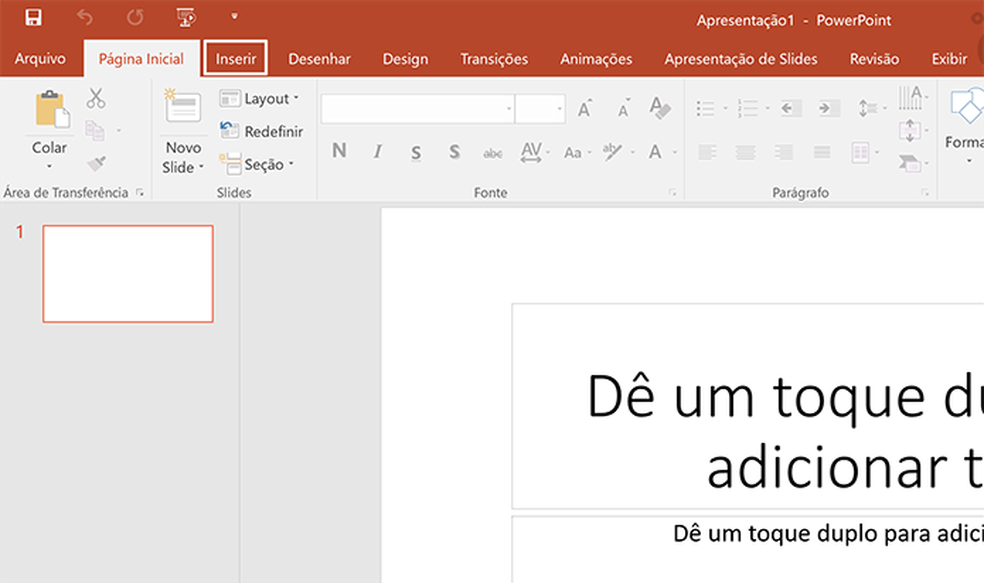The height and width of the screenshot is (583, 984).
Task: Expand the font size dropdown arrow
Action: click(559, 109)
